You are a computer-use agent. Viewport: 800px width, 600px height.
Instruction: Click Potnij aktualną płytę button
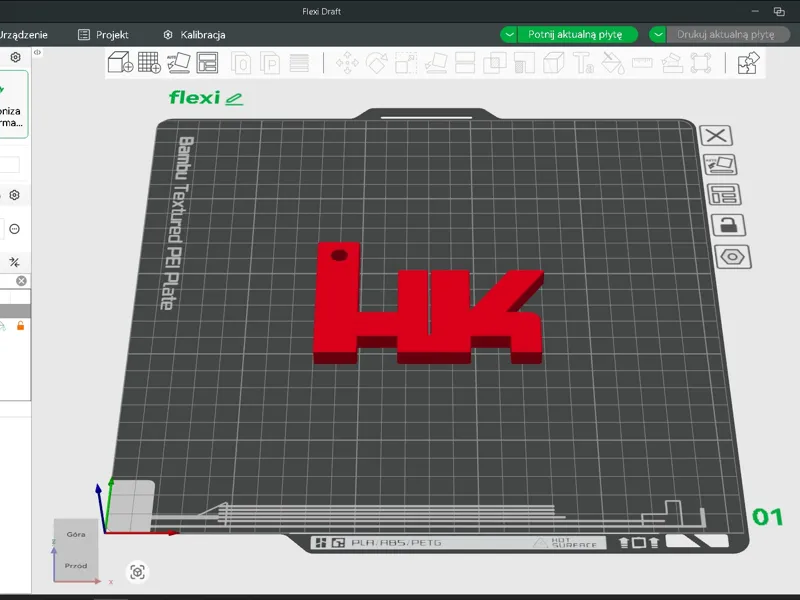(x=578, y=35)
